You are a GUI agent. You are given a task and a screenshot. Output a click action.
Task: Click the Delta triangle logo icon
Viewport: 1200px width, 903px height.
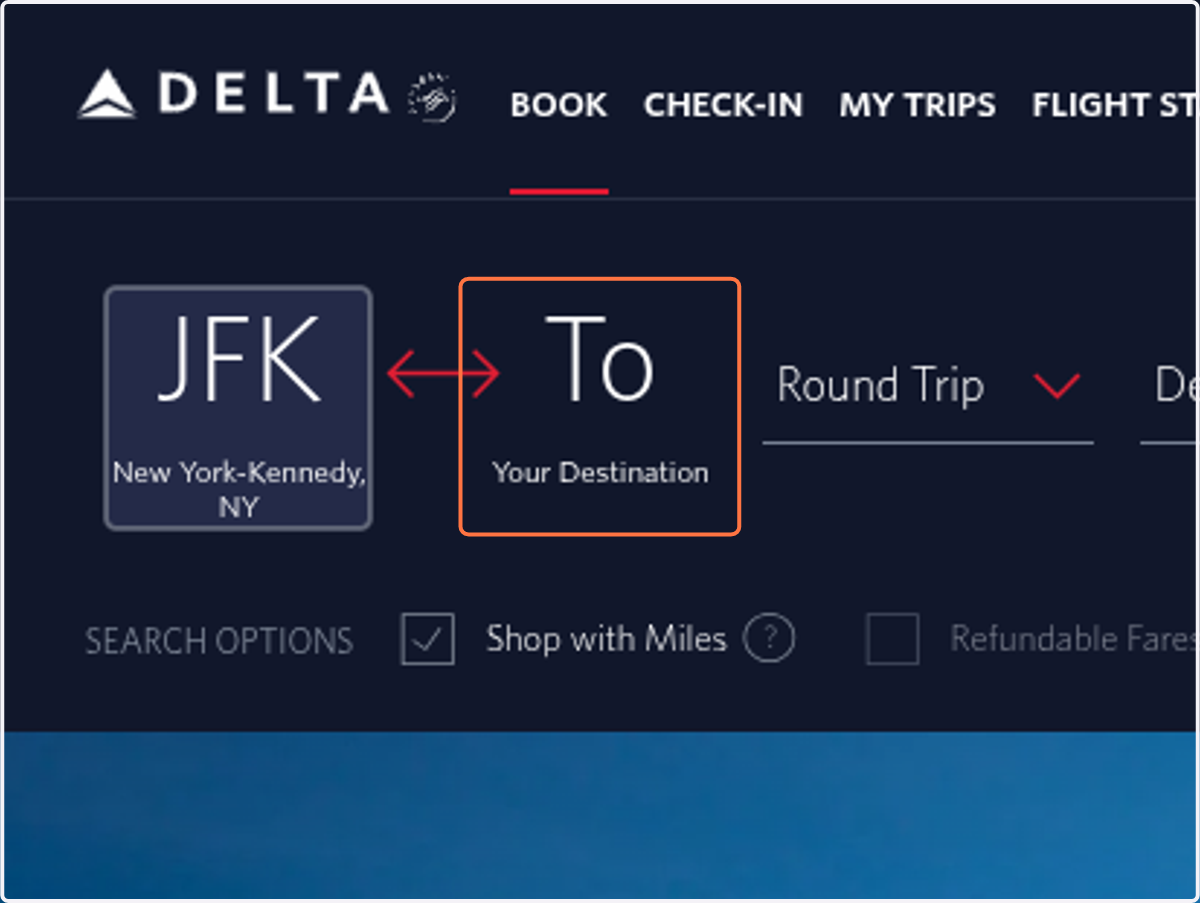[x=106, y=94]
